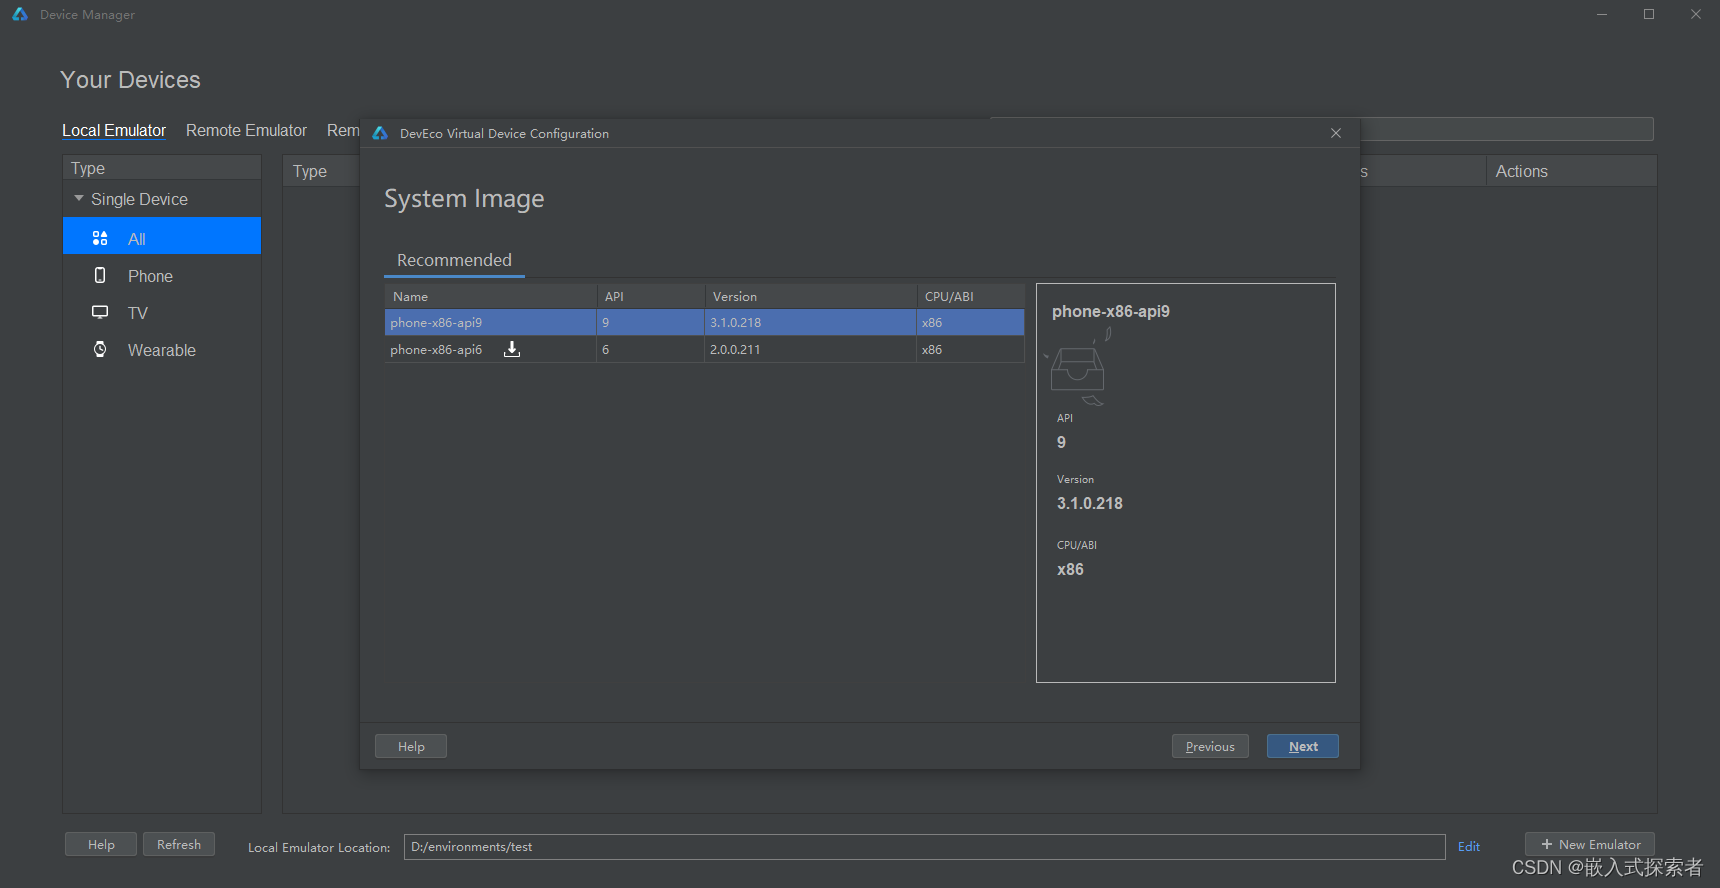Screen dimensions: 1720x888
Task: Click the API column header
Action: 651,296
